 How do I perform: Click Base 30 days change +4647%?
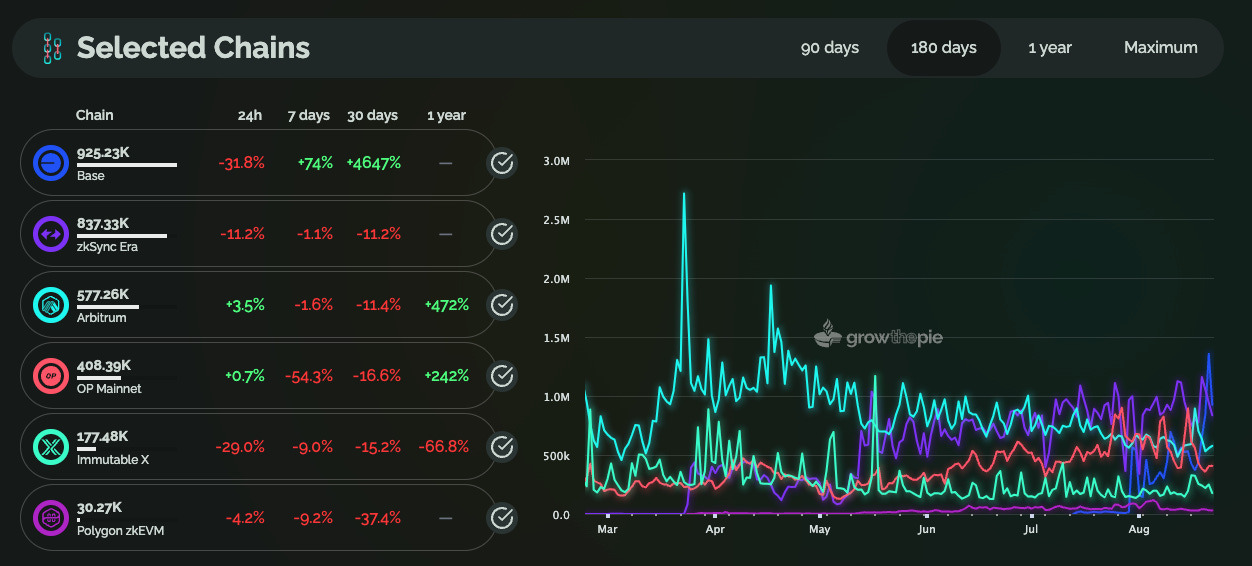[374, 163]
